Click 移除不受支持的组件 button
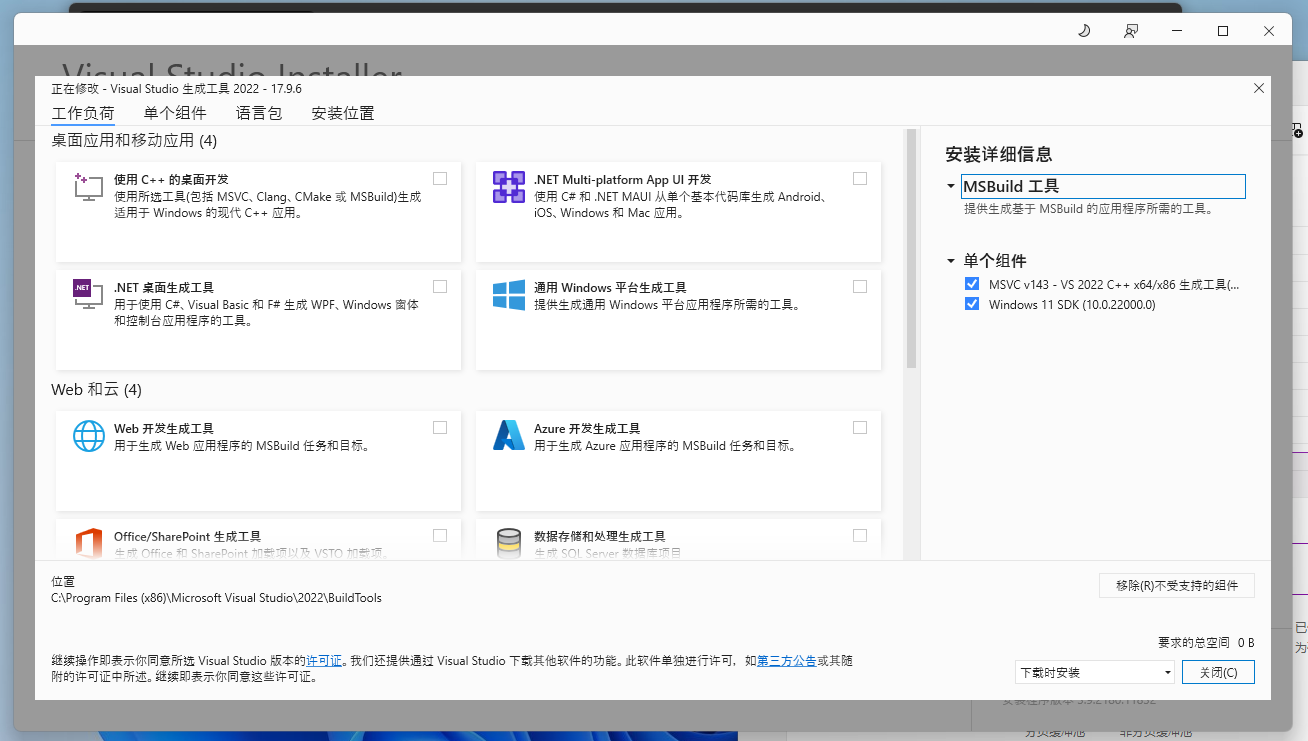This screenshot has width=1308, height=741. (1177, 586)
